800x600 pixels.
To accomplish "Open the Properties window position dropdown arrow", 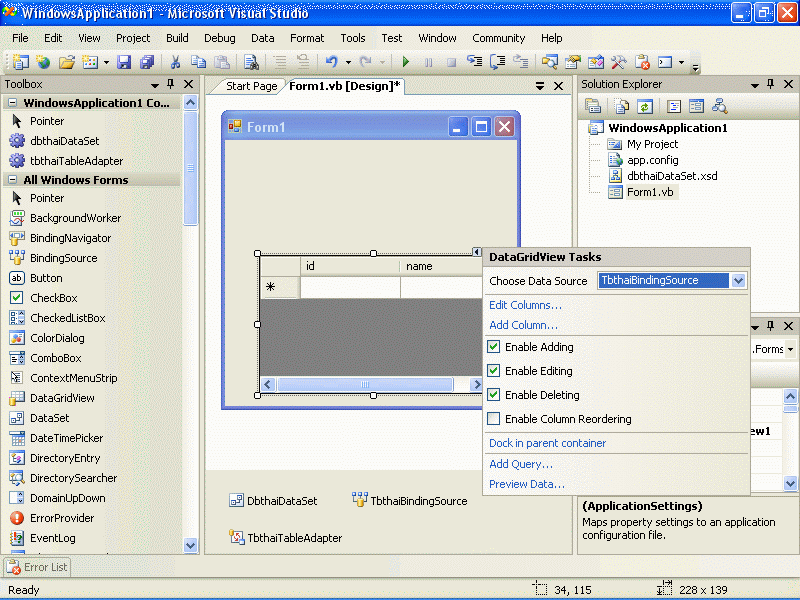I will pos(755,327).
